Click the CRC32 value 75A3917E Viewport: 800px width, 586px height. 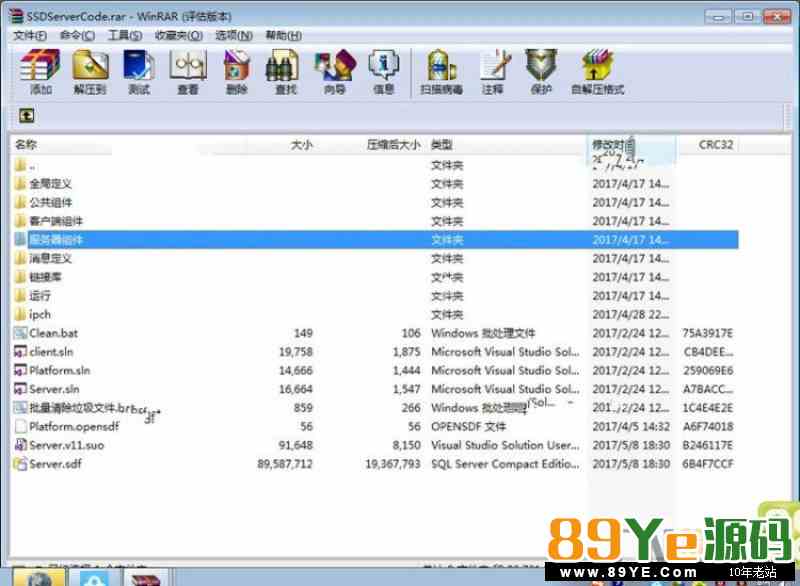click(708, 333)
